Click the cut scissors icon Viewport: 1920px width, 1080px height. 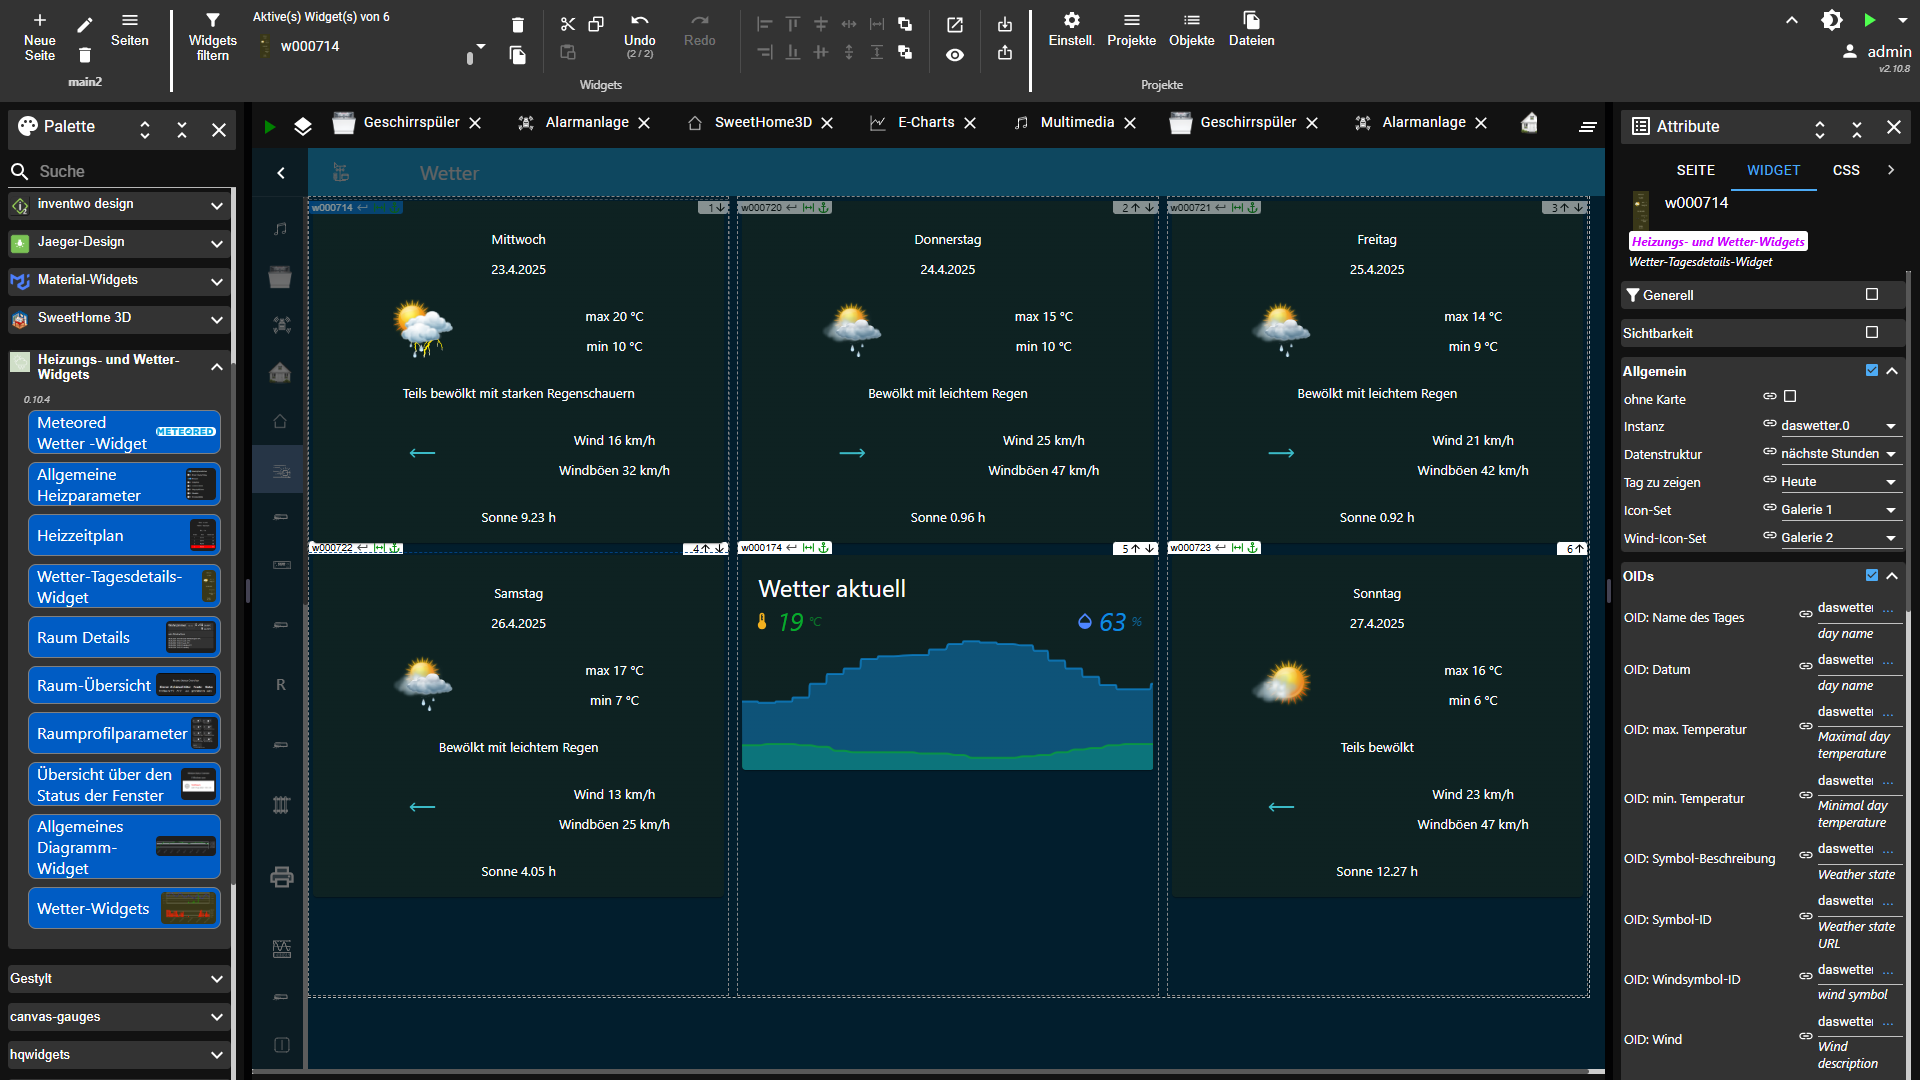tap(568, 24)
